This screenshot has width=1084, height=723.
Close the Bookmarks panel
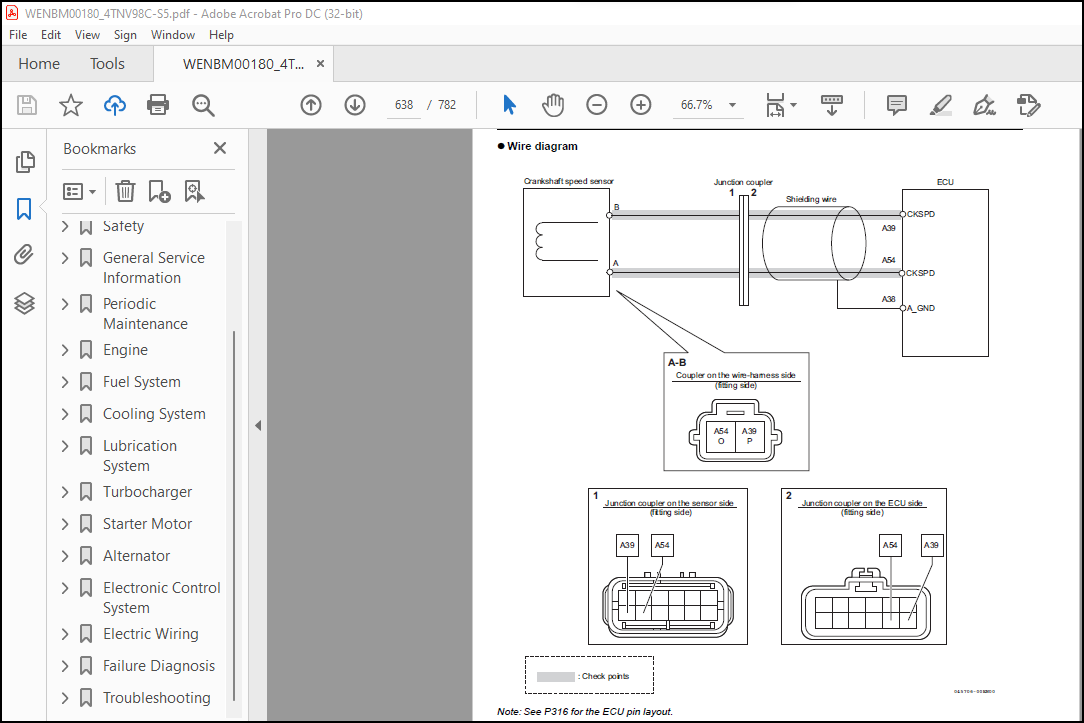click(220, 148)
